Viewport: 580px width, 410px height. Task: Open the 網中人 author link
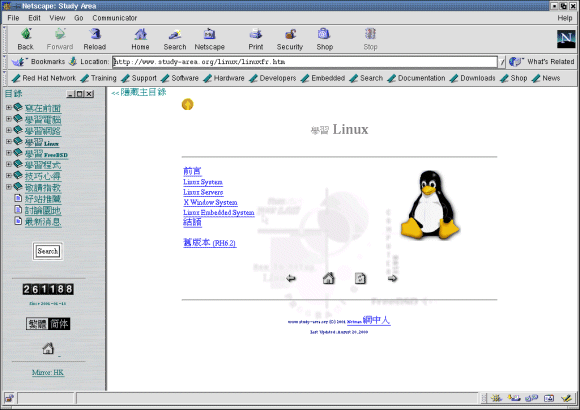pos(376,320)
